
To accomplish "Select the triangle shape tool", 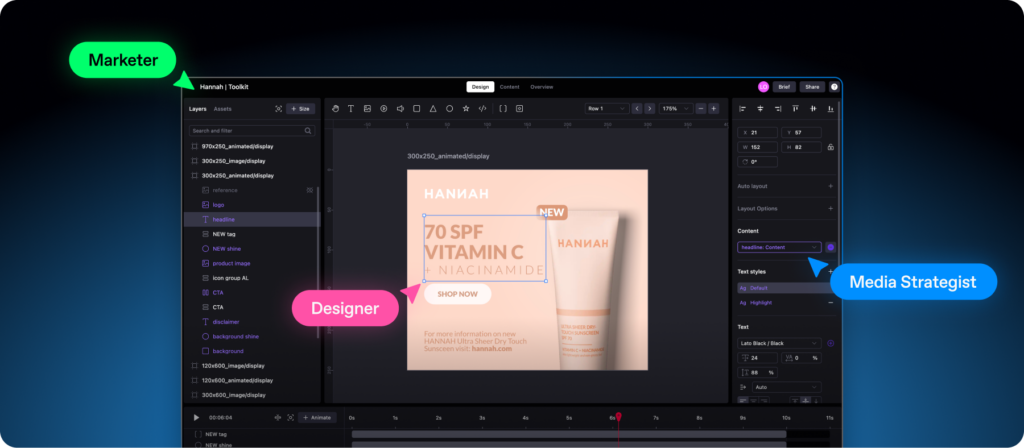I will click(x=433, y=108).
